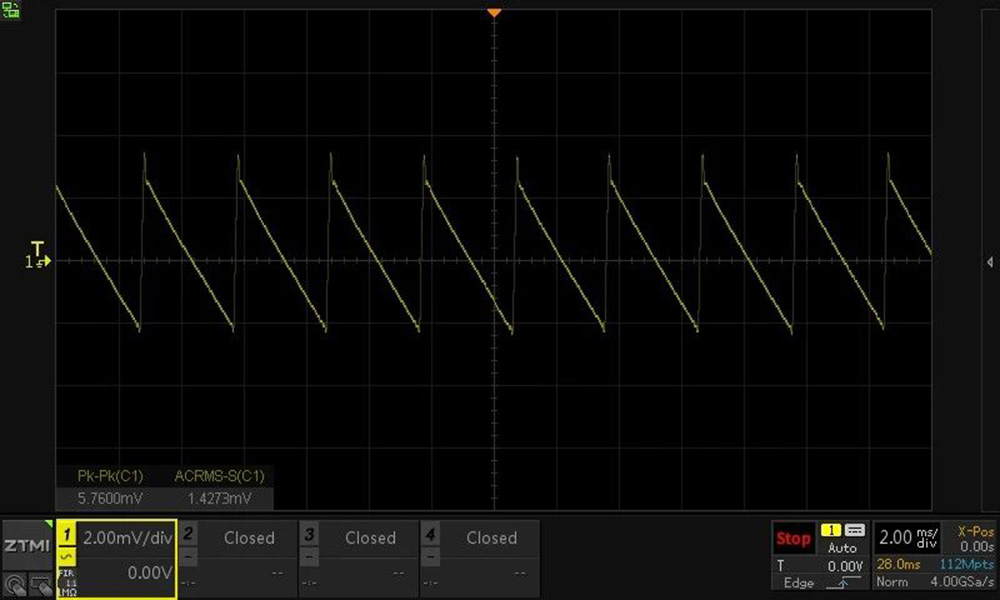Click the orange trigger position marker

point(492,13)
